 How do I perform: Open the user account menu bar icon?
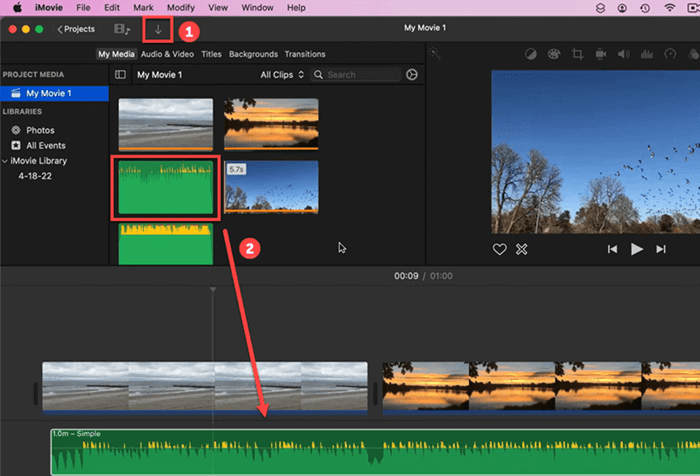[622, 8]
